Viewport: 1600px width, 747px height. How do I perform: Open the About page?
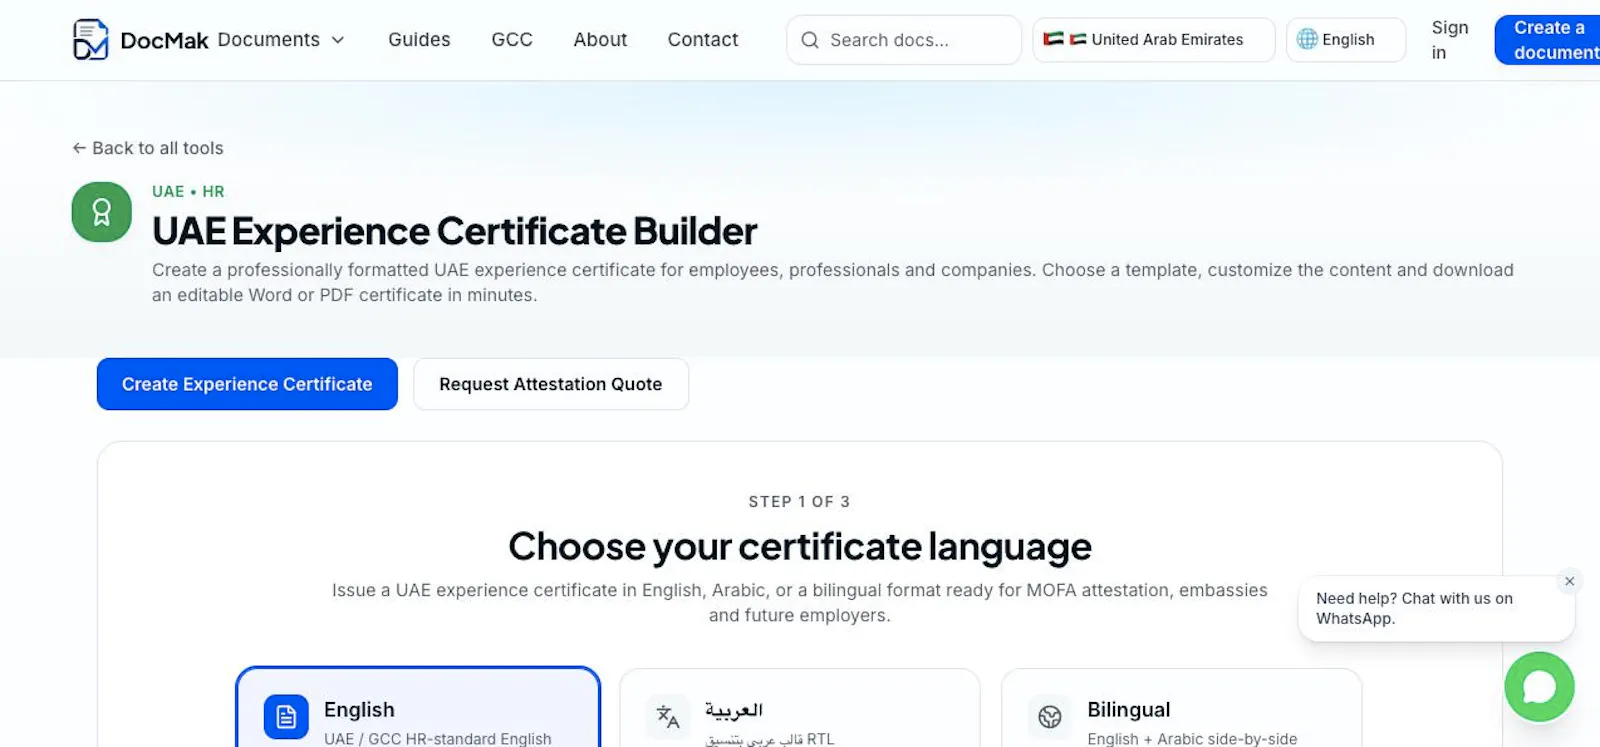[600, 40]
